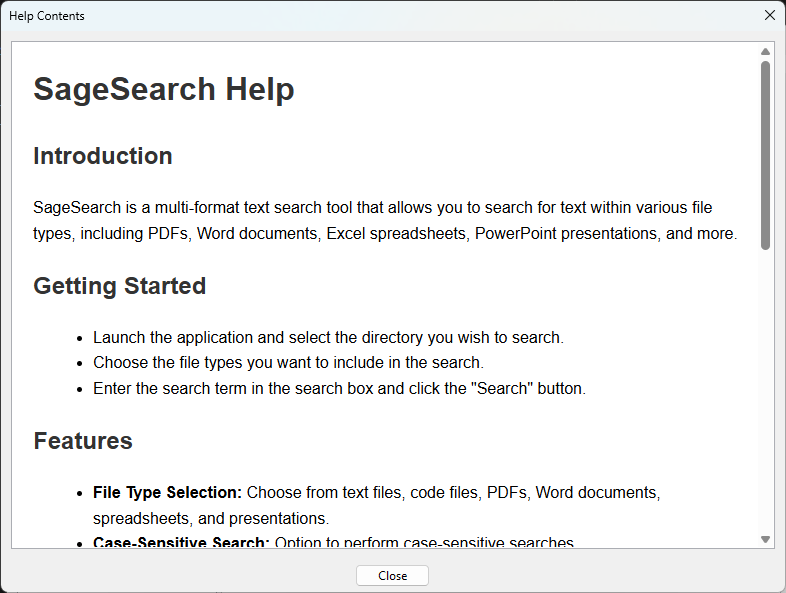Image resolution: width=786 pixels, height=593 pixels.
Task: Click the scrollbar down arrow
Action: tap(765, 540)
